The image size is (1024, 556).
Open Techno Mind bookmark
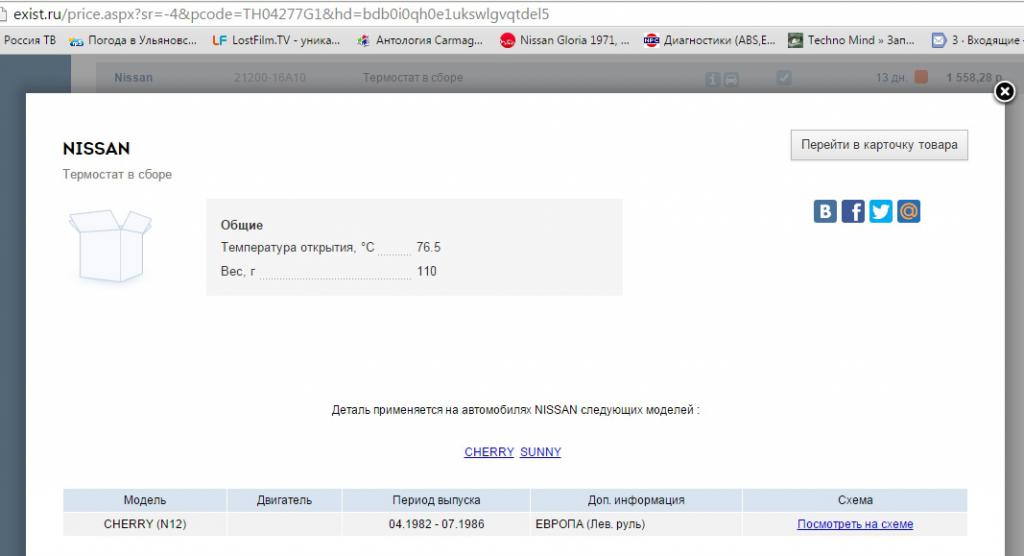point(851,41)
